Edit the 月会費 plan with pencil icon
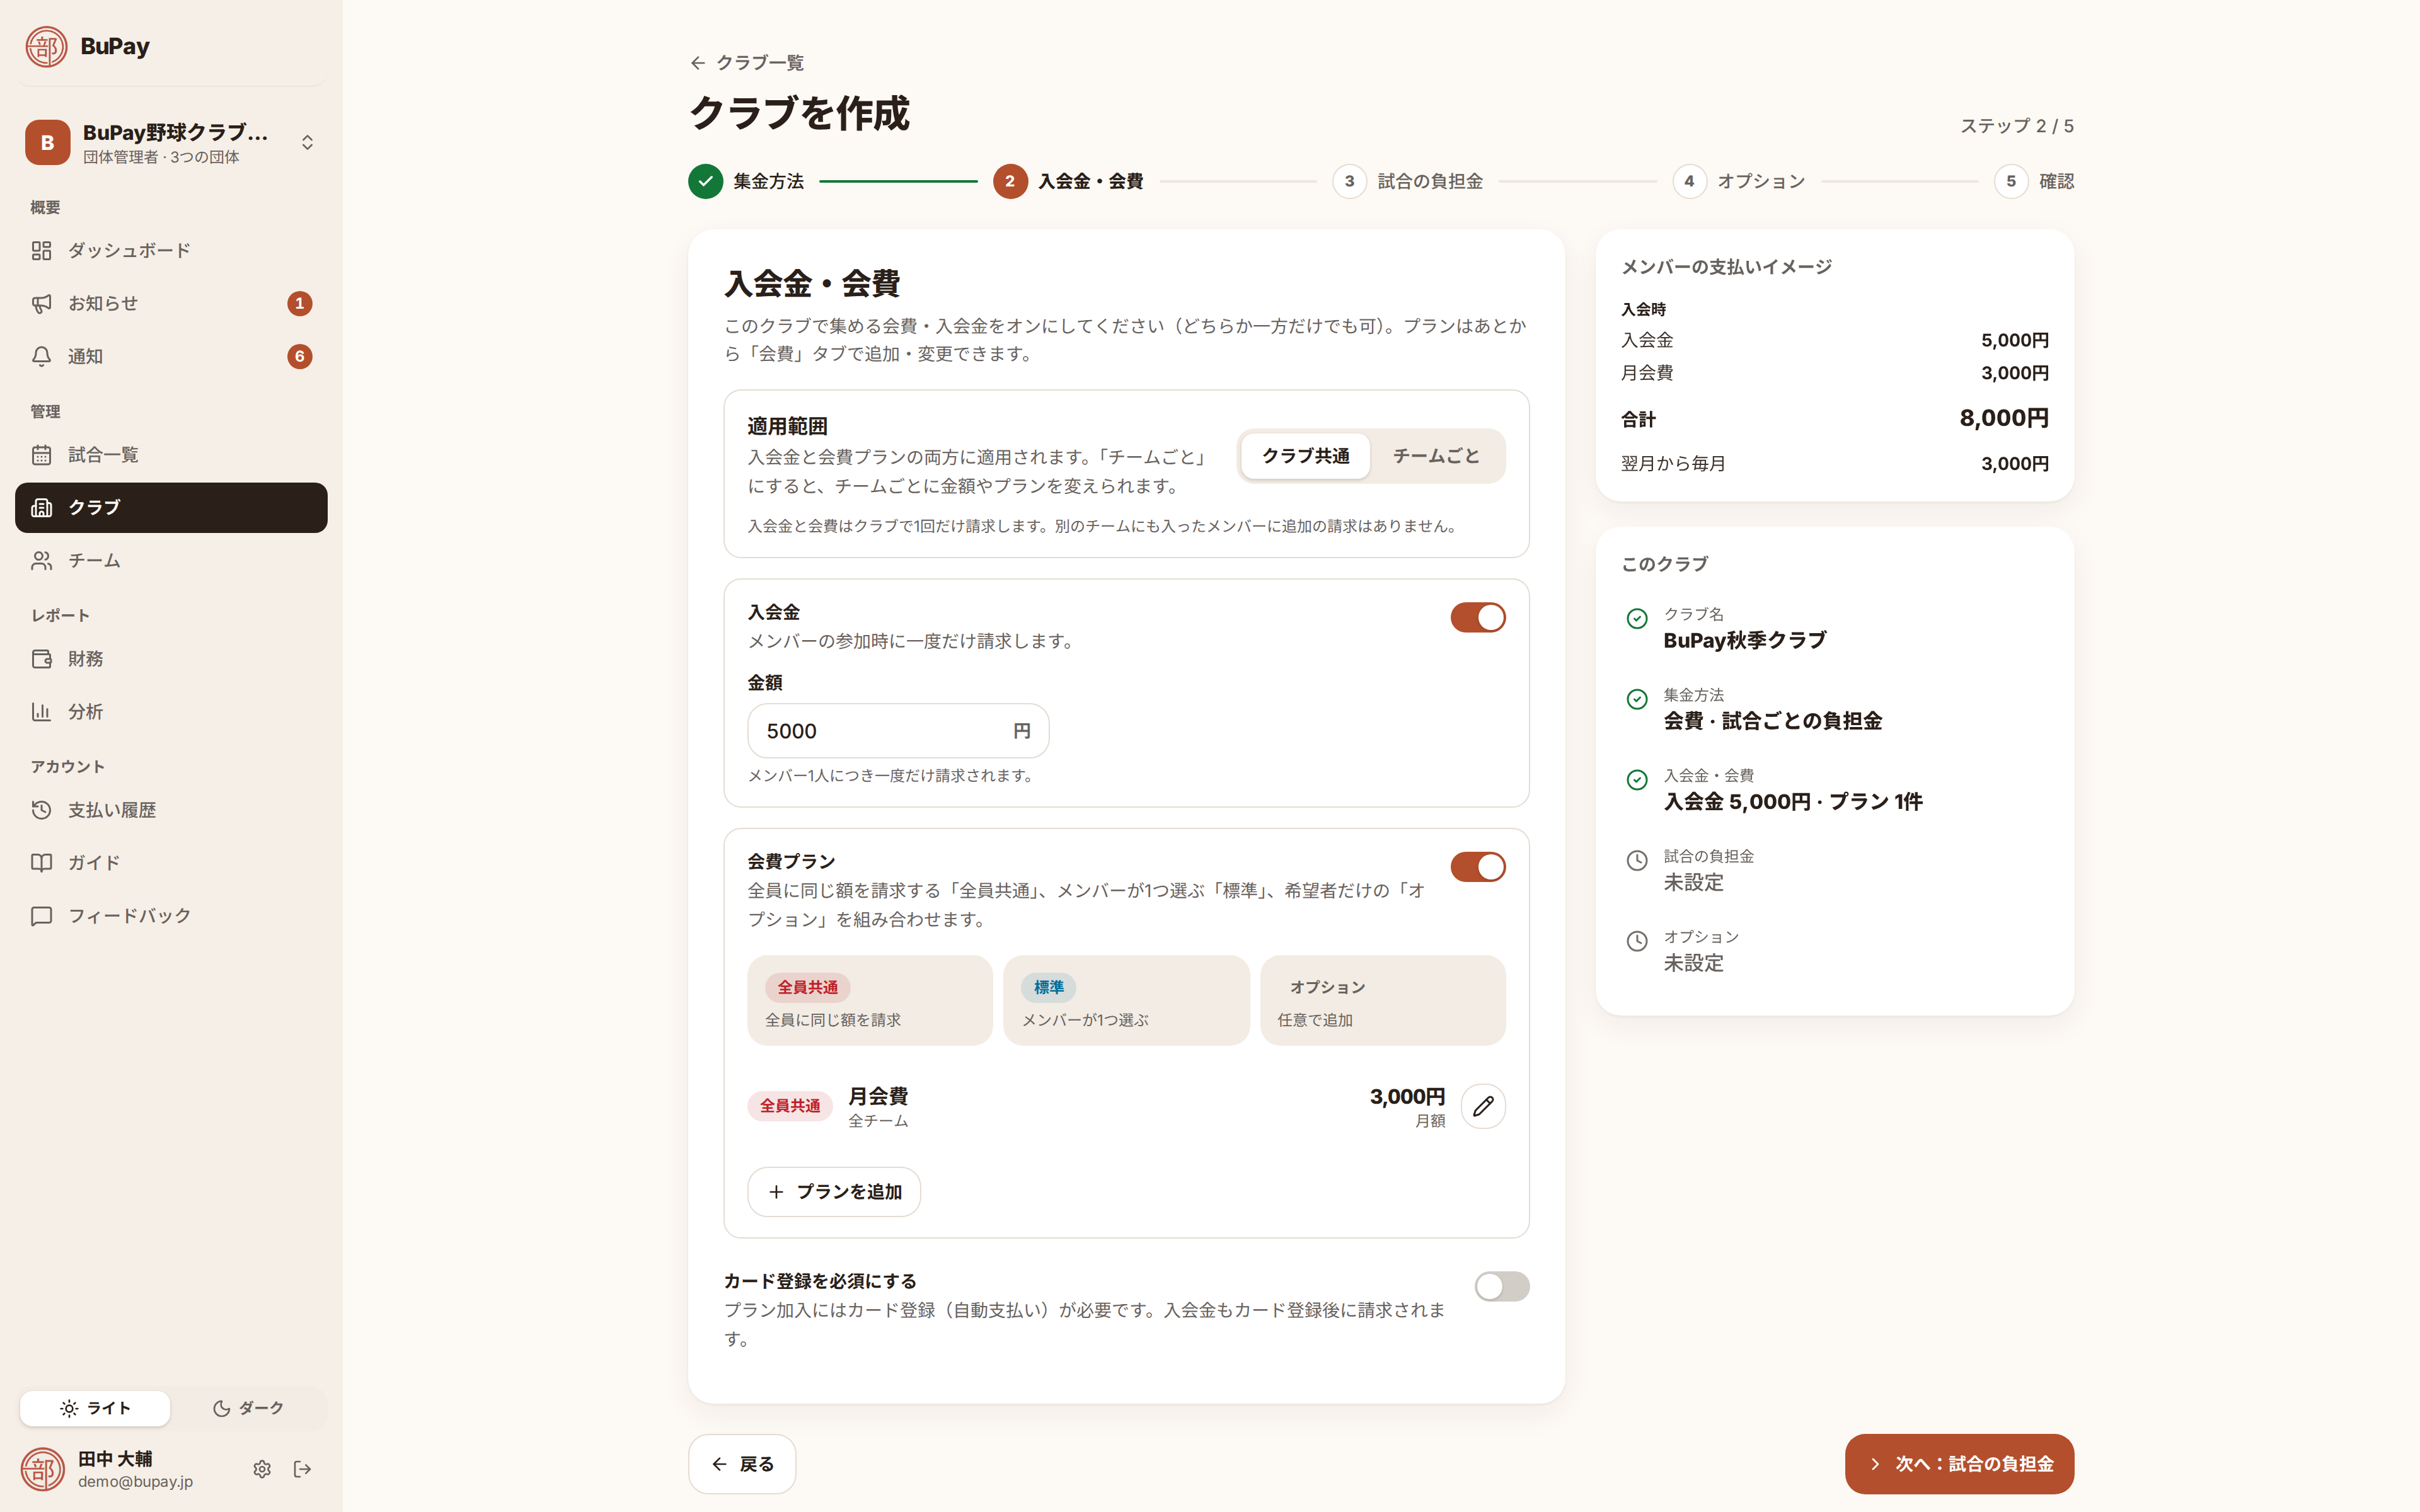Viewport: 2420px width, 1512px height. click(1483, 1106)
